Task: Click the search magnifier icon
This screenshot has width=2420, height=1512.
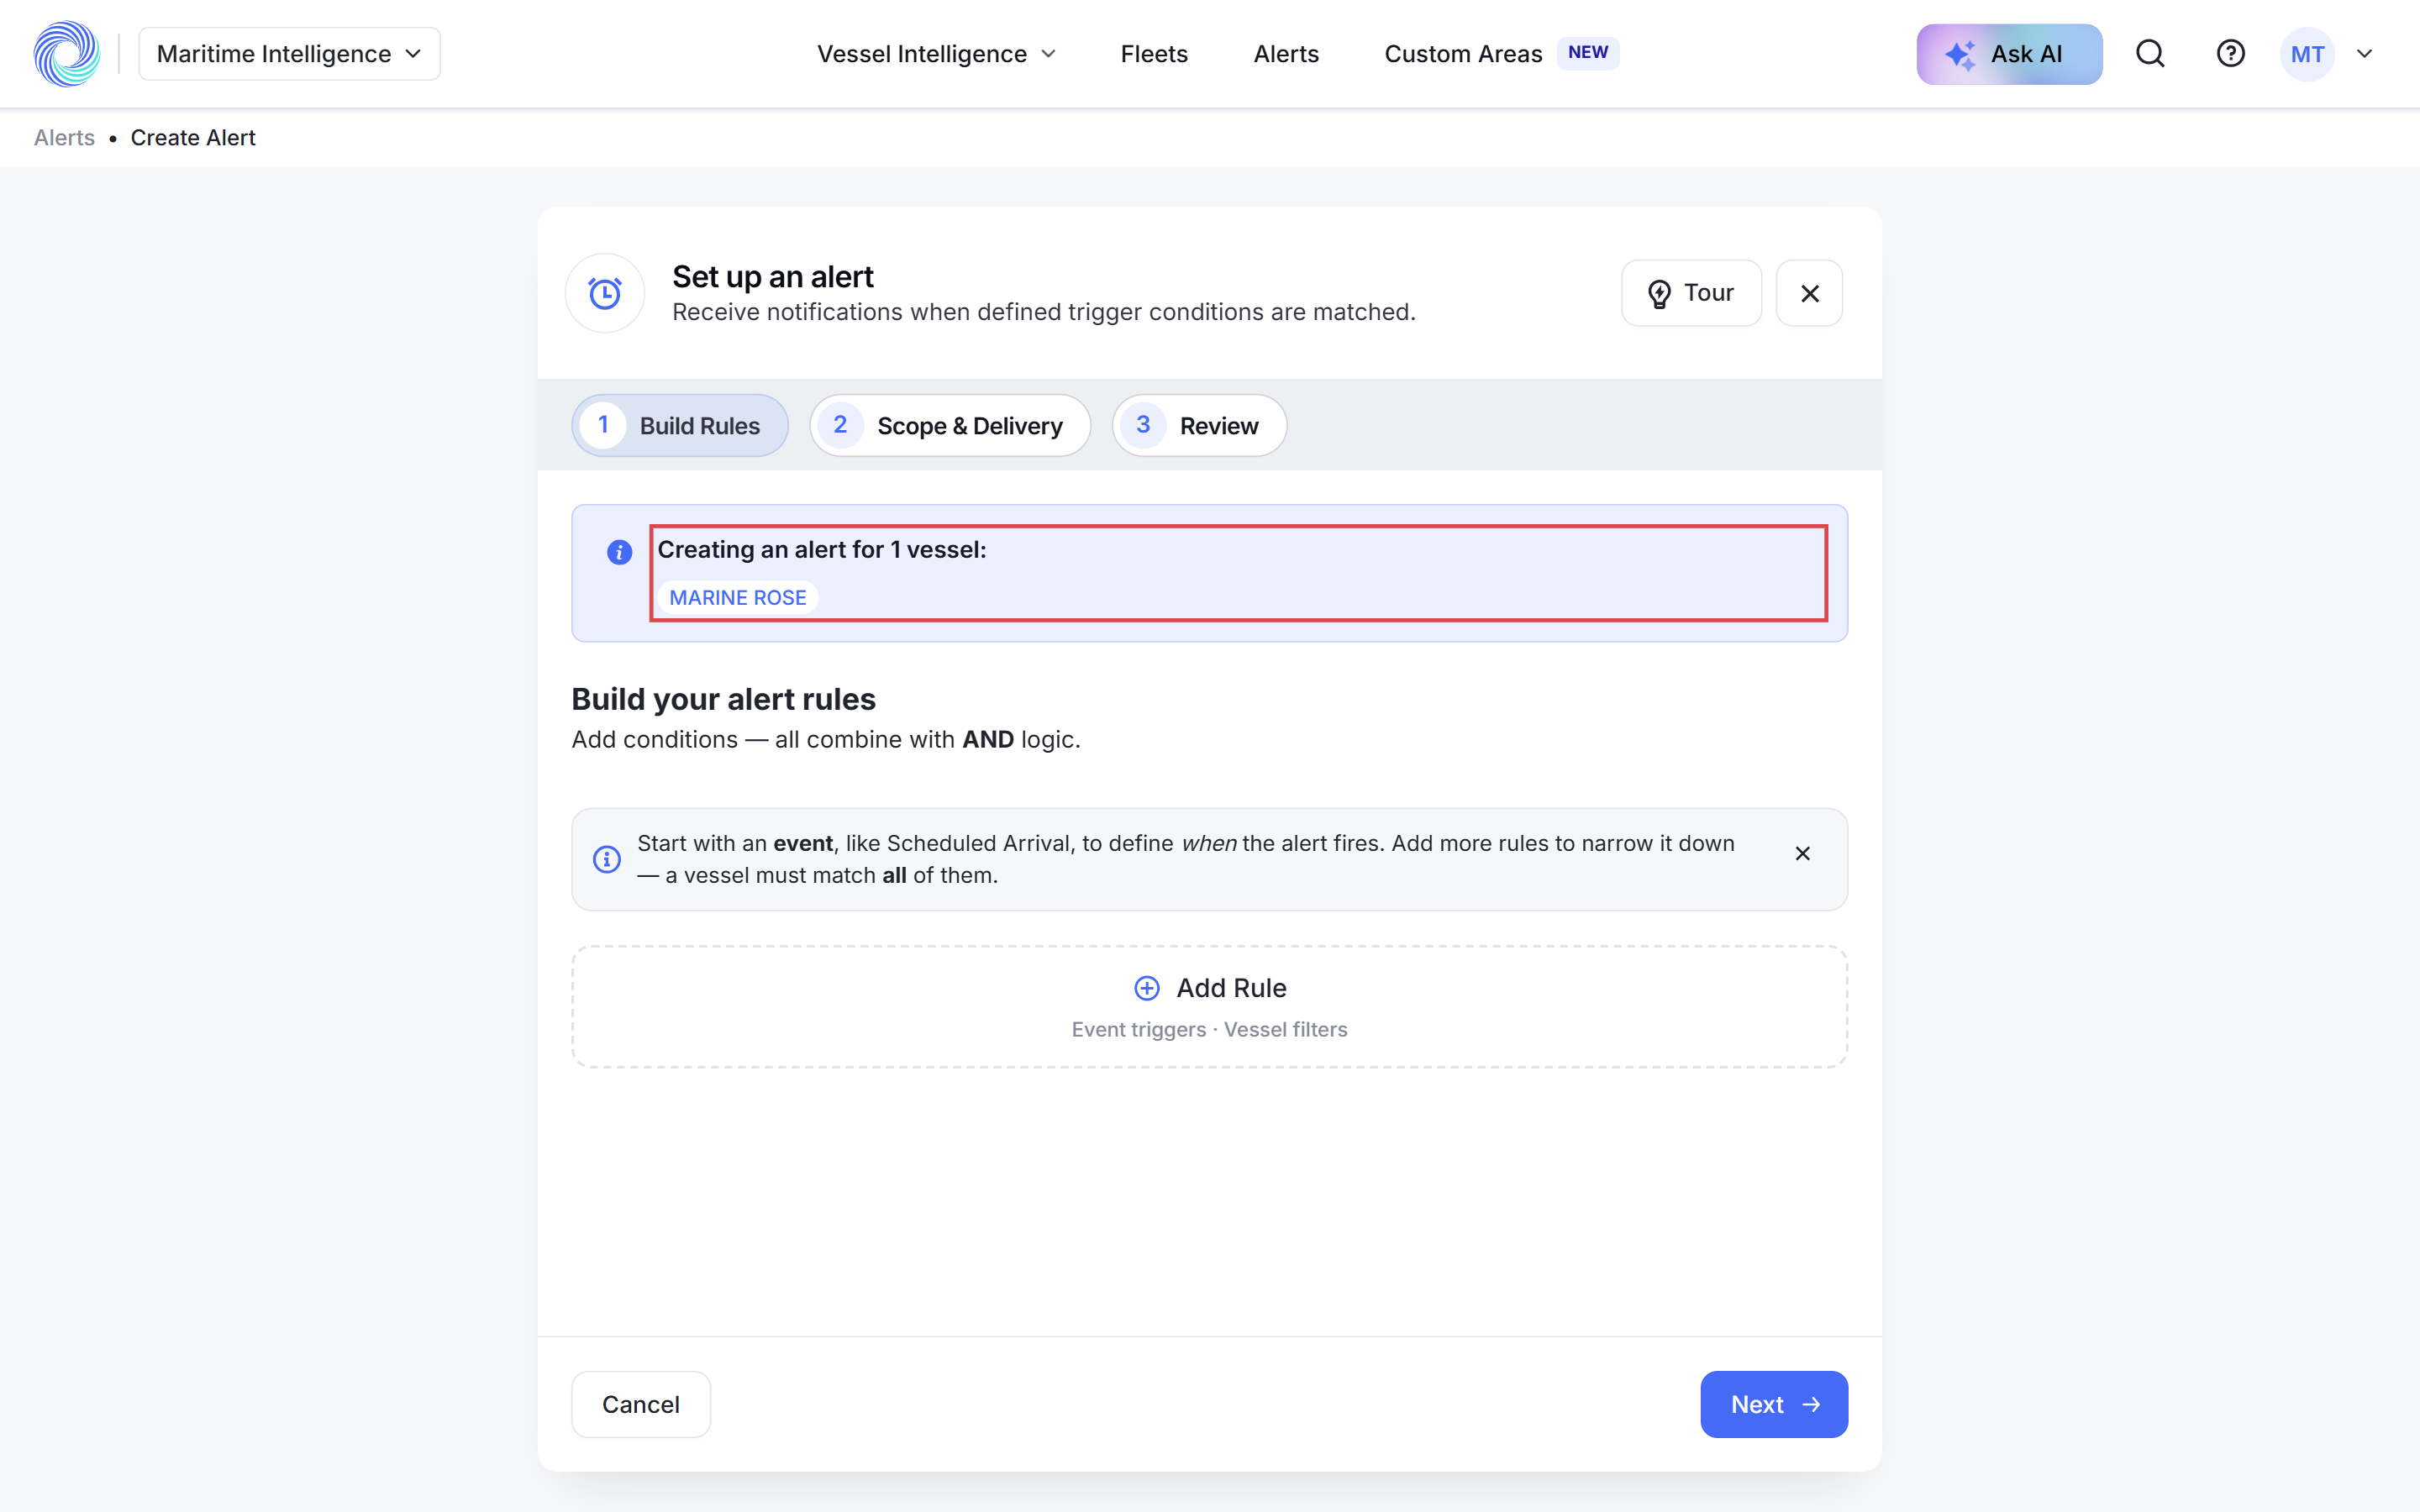Action: click(2150, 54)
